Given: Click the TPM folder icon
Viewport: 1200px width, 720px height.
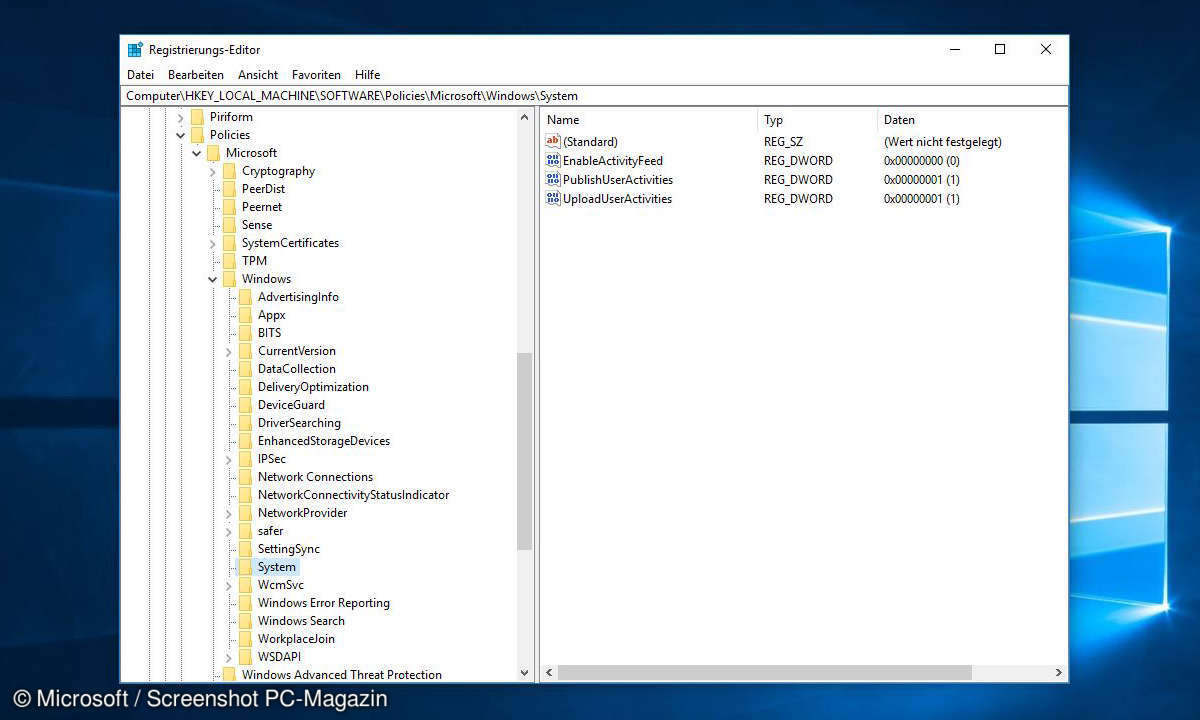Looking at the screenshot, I should 229,261.
